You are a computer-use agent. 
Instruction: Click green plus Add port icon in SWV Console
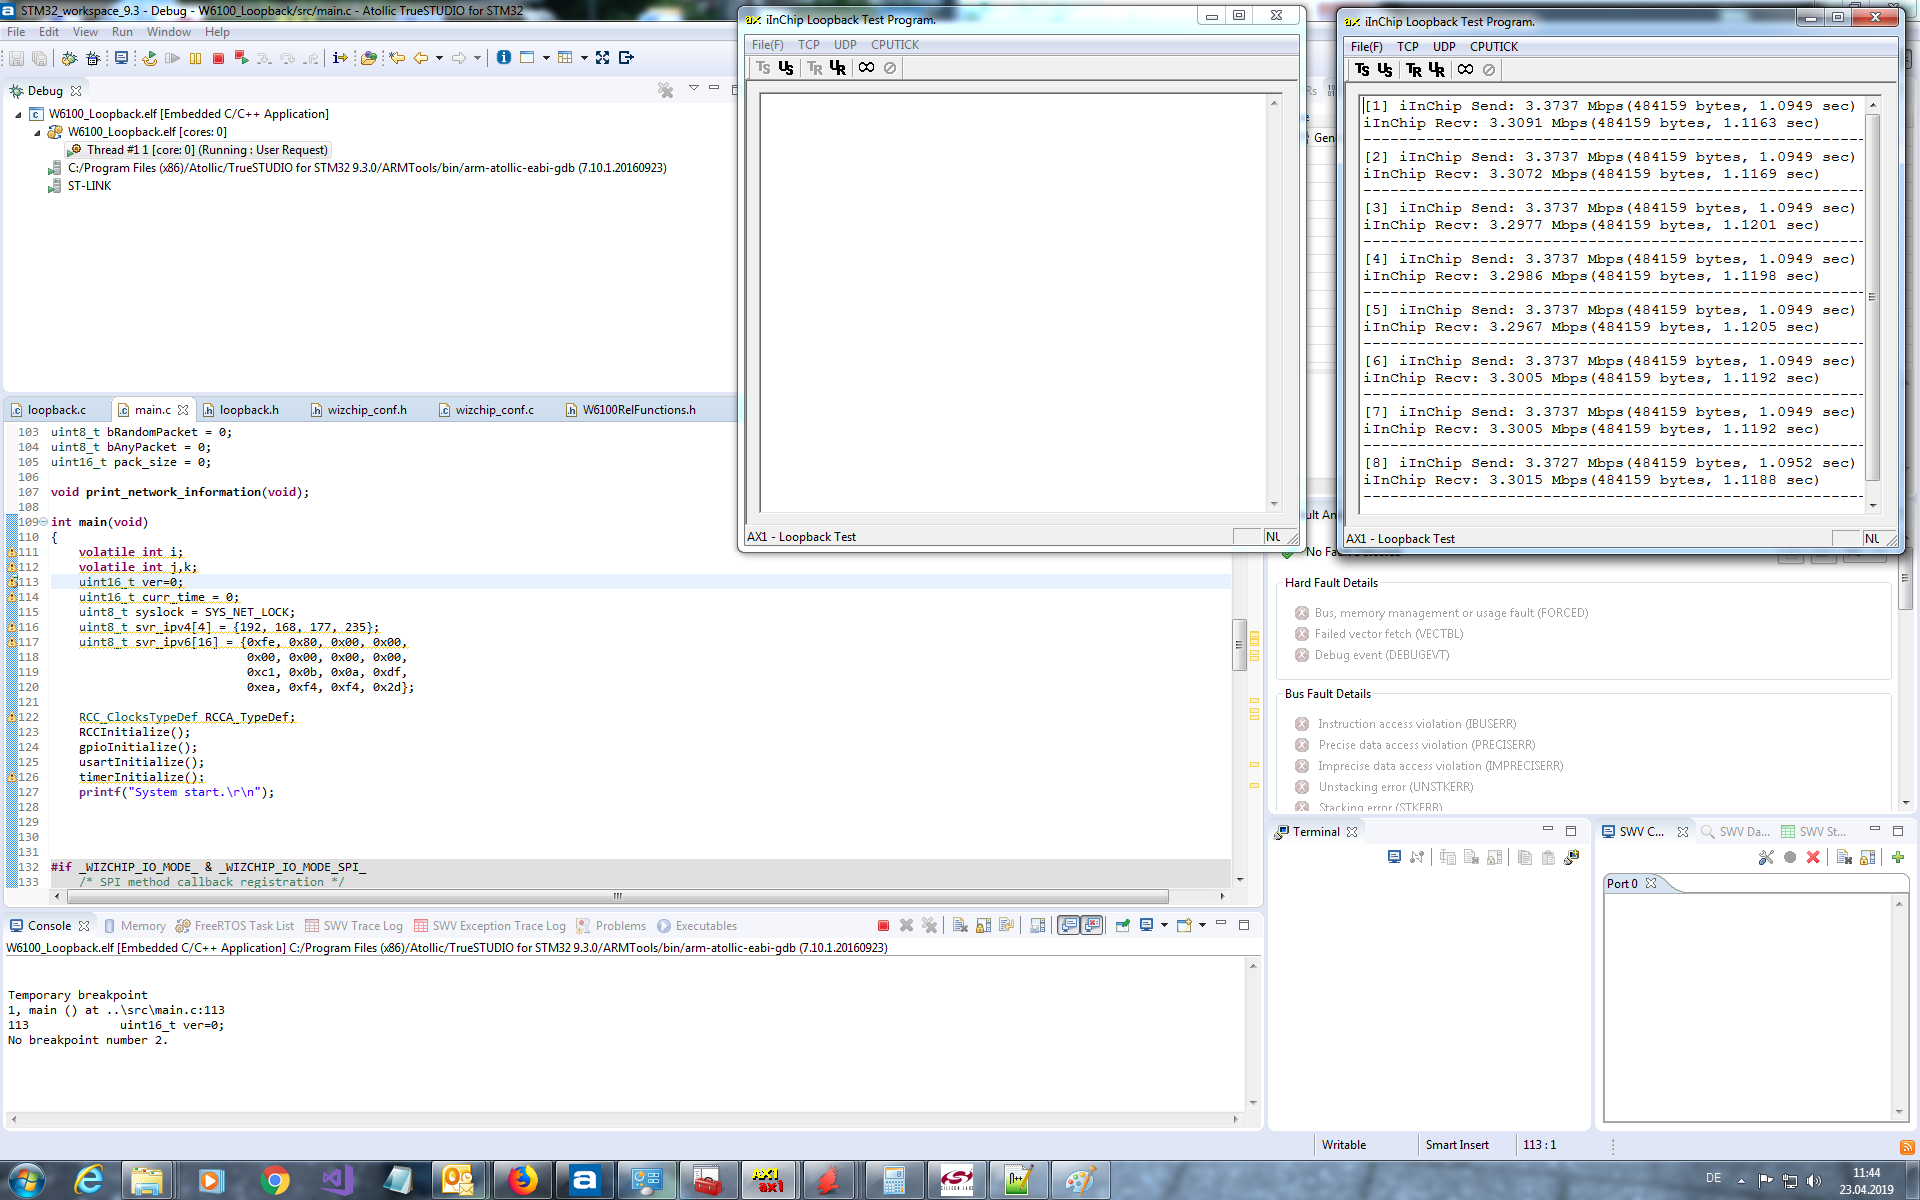(x=1898, y=858)
